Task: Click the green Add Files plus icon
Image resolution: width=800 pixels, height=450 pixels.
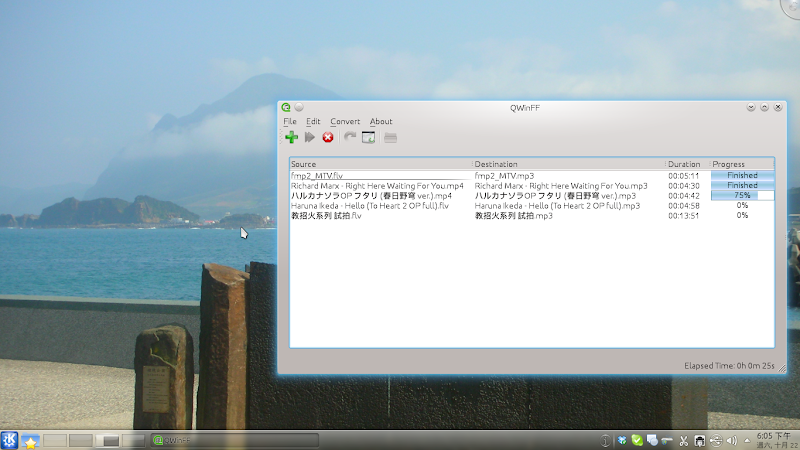Action: (x=291, y=137)
